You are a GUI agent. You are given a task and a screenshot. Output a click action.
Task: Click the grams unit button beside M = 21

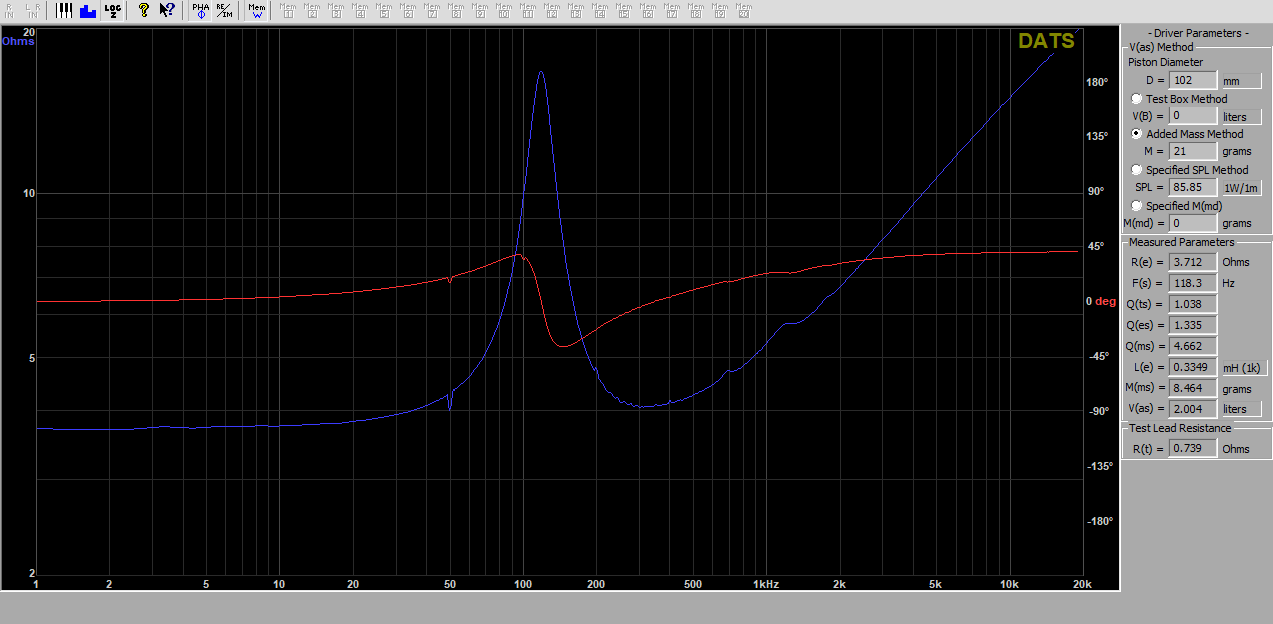point(1237,152)
